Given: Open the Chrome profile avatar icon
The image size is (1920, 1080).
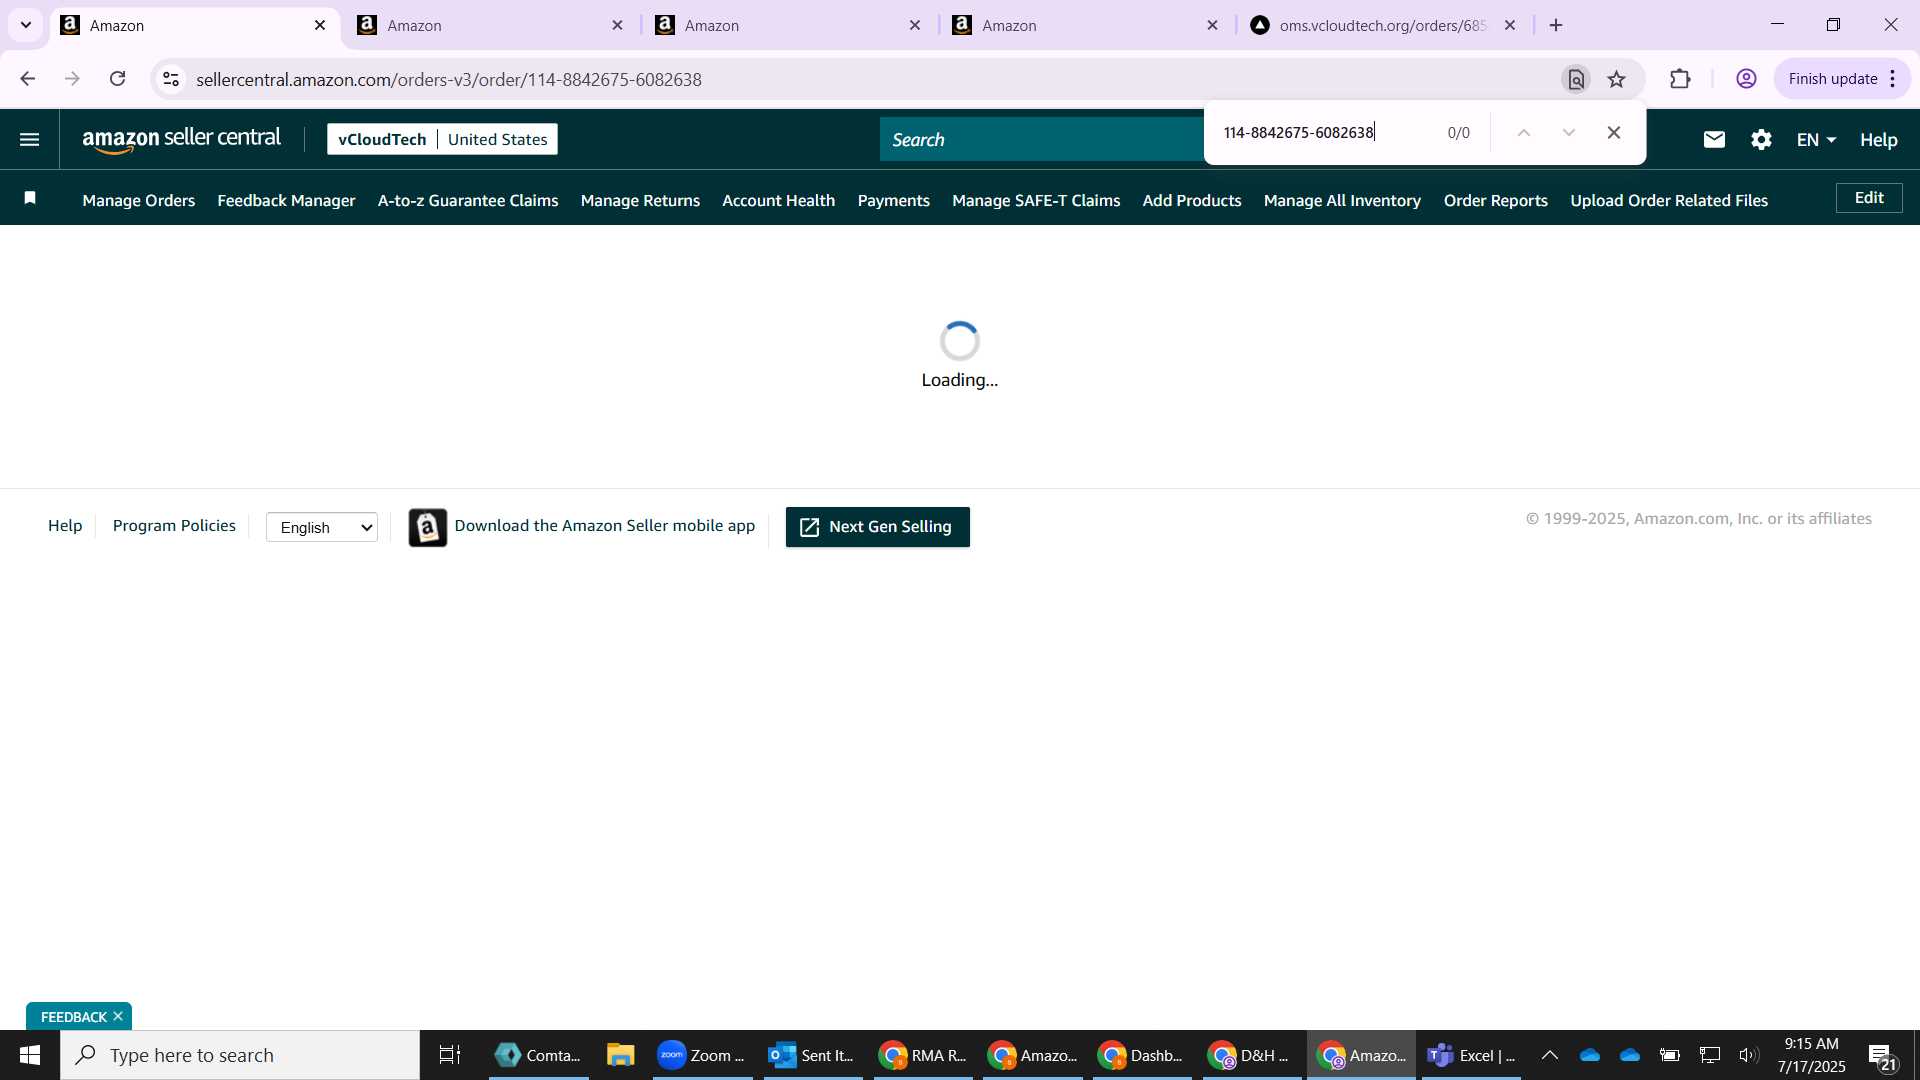Looking at the screenshot, I should (1746, 79).
